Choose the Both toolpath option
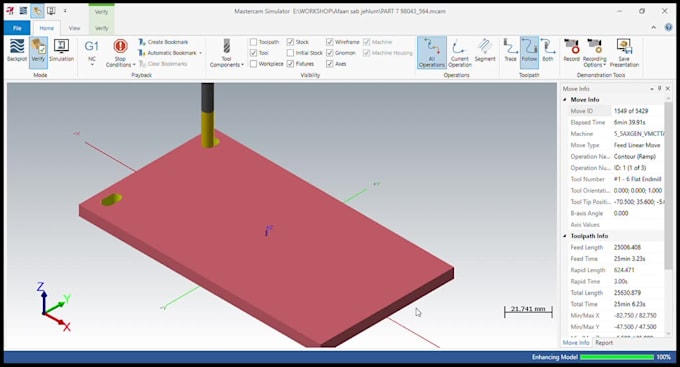Screen dimensions: 680x367 tap(548, 50)
